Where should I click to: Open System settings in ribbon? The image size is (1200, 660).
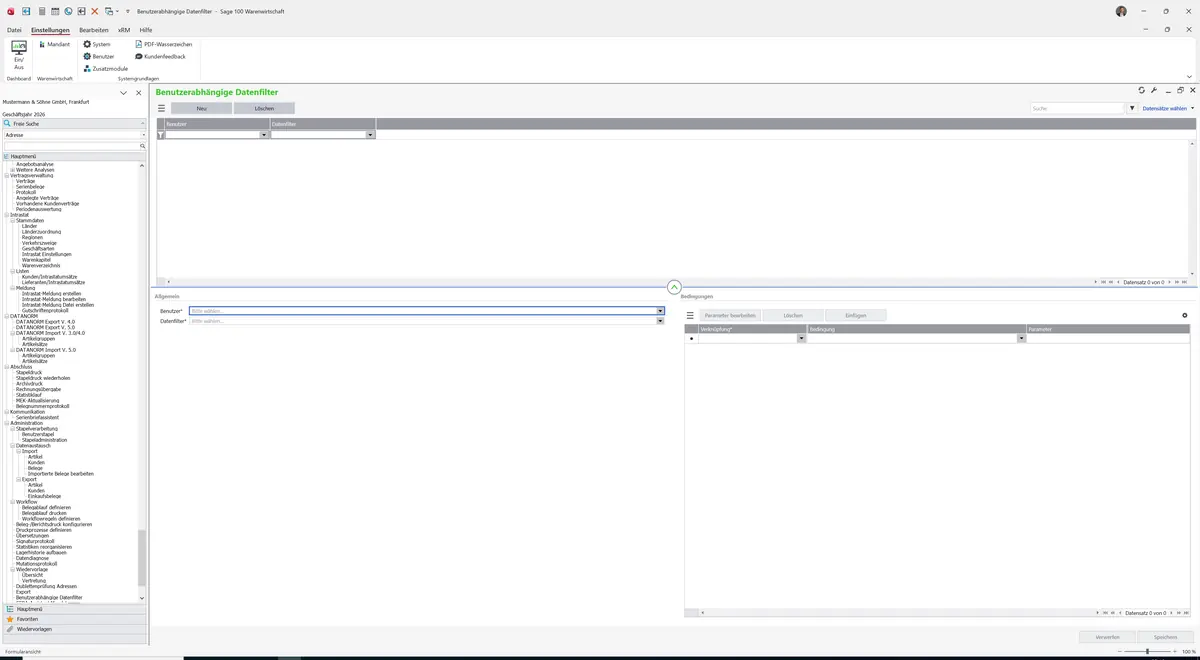(97, 44)
